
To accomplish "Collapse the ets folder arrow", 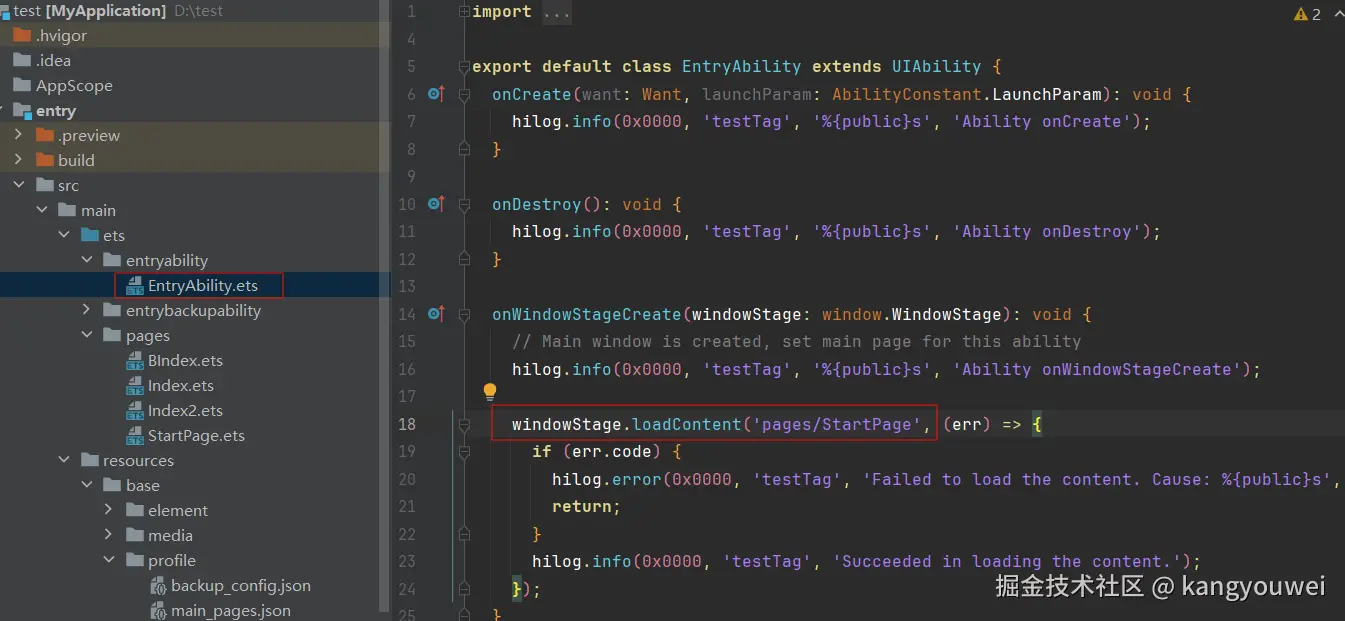I will (64, 235).
